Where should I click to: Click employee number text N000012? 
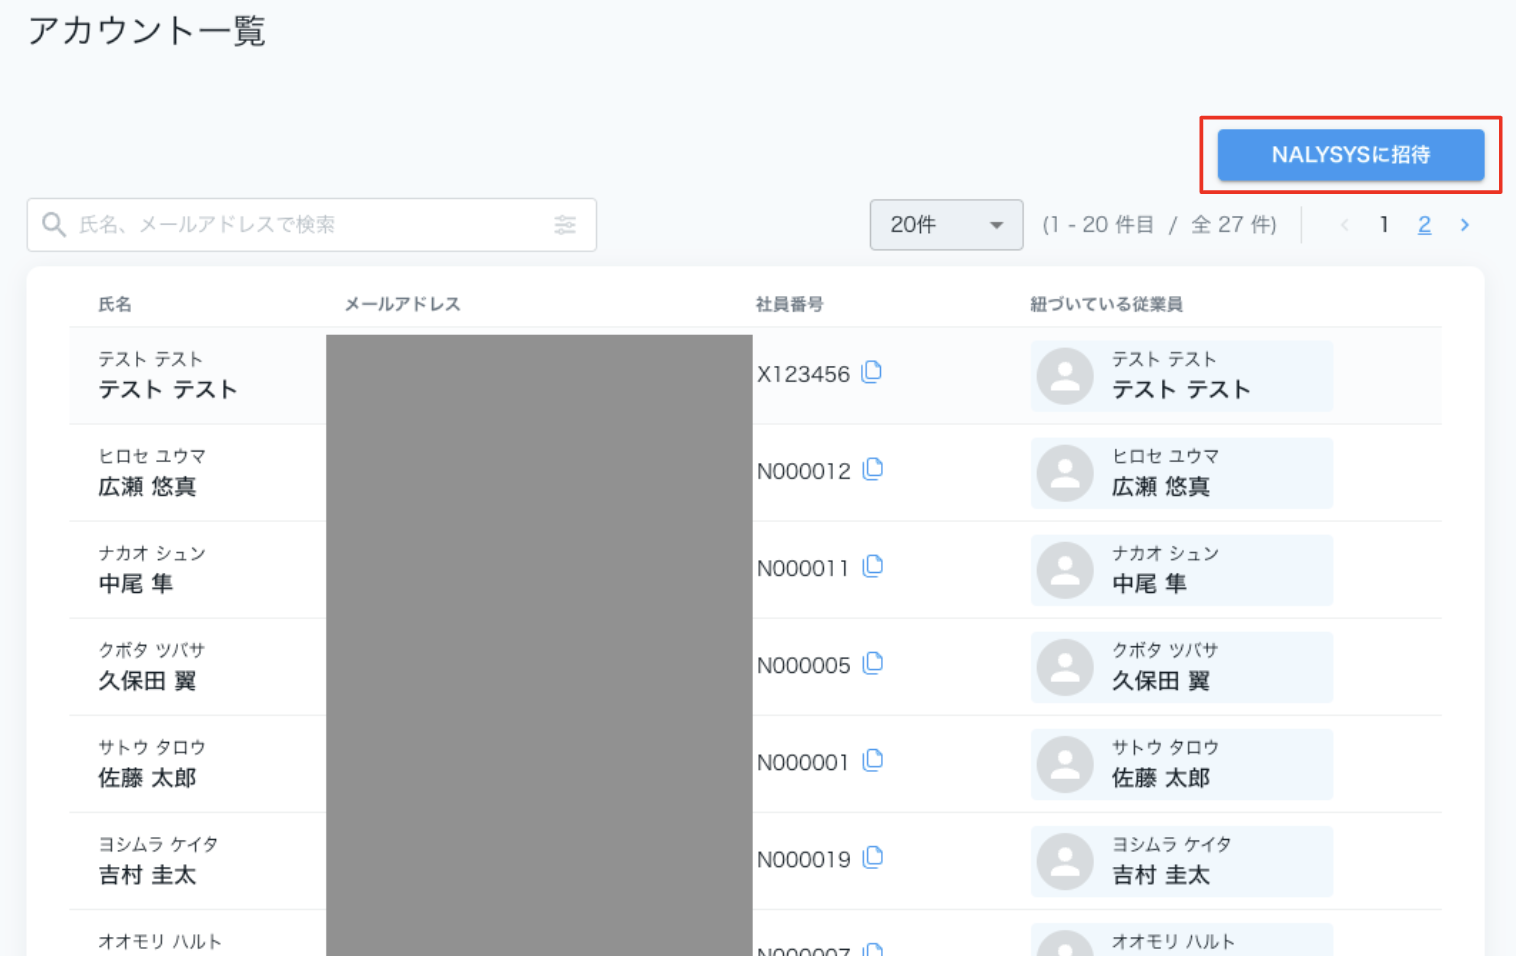[x=804, y=471]
